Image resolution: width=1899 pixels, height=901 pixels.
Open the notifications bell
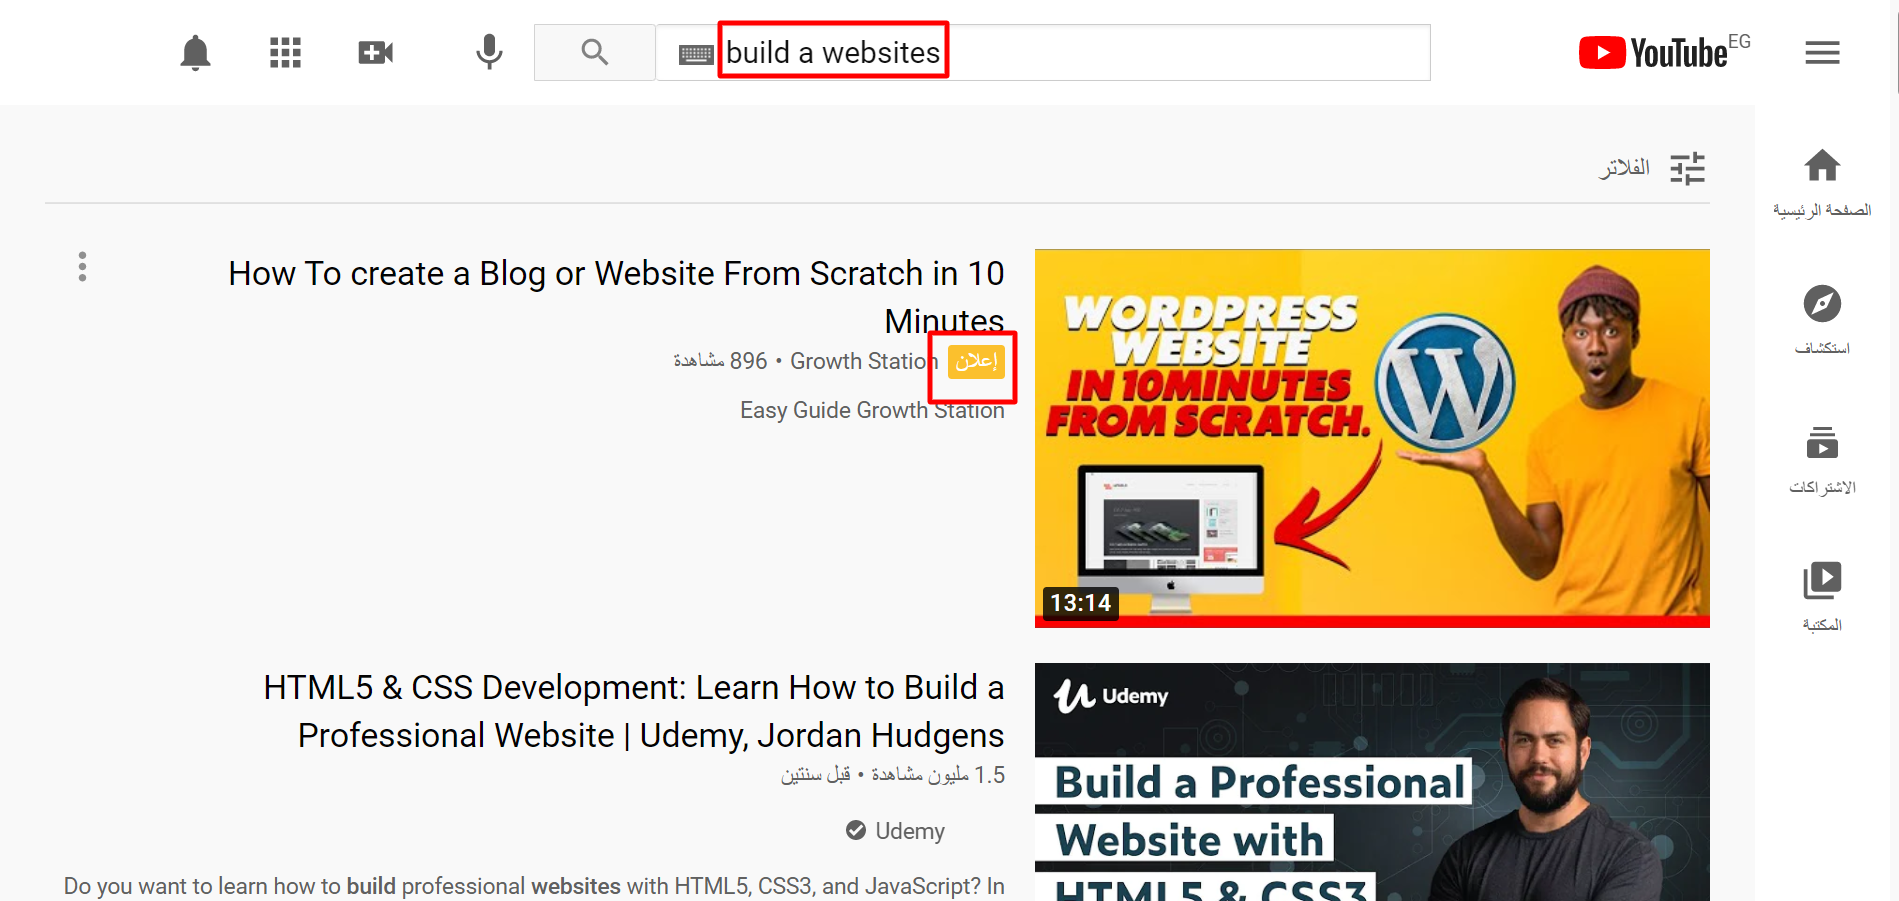[195, 52]
